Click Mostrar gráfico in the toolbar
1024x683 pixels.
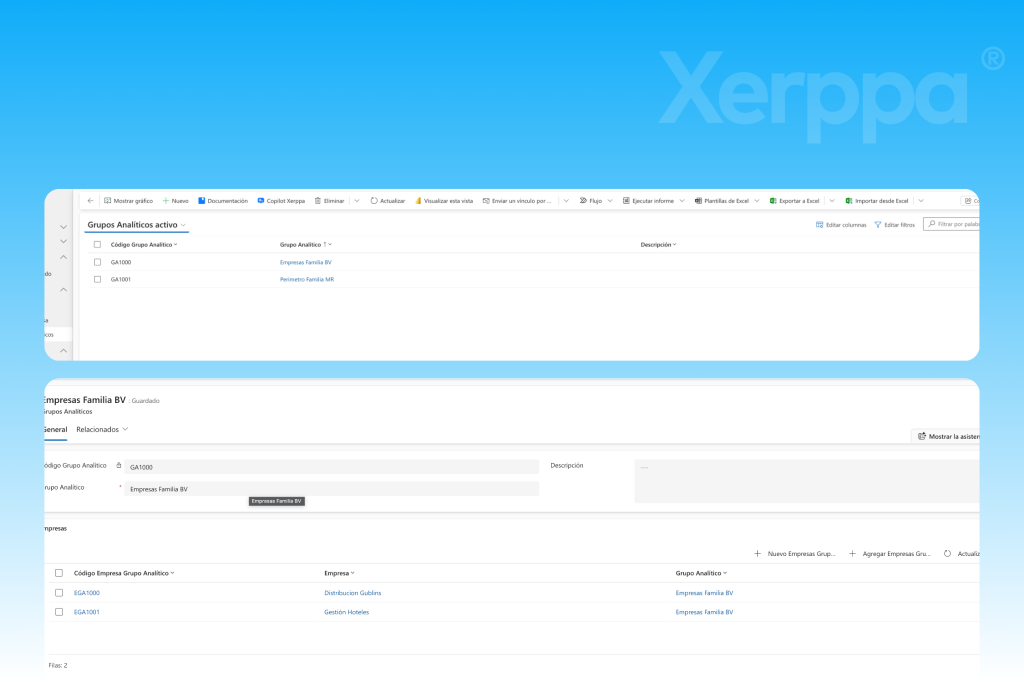click(x=128, y=200)
